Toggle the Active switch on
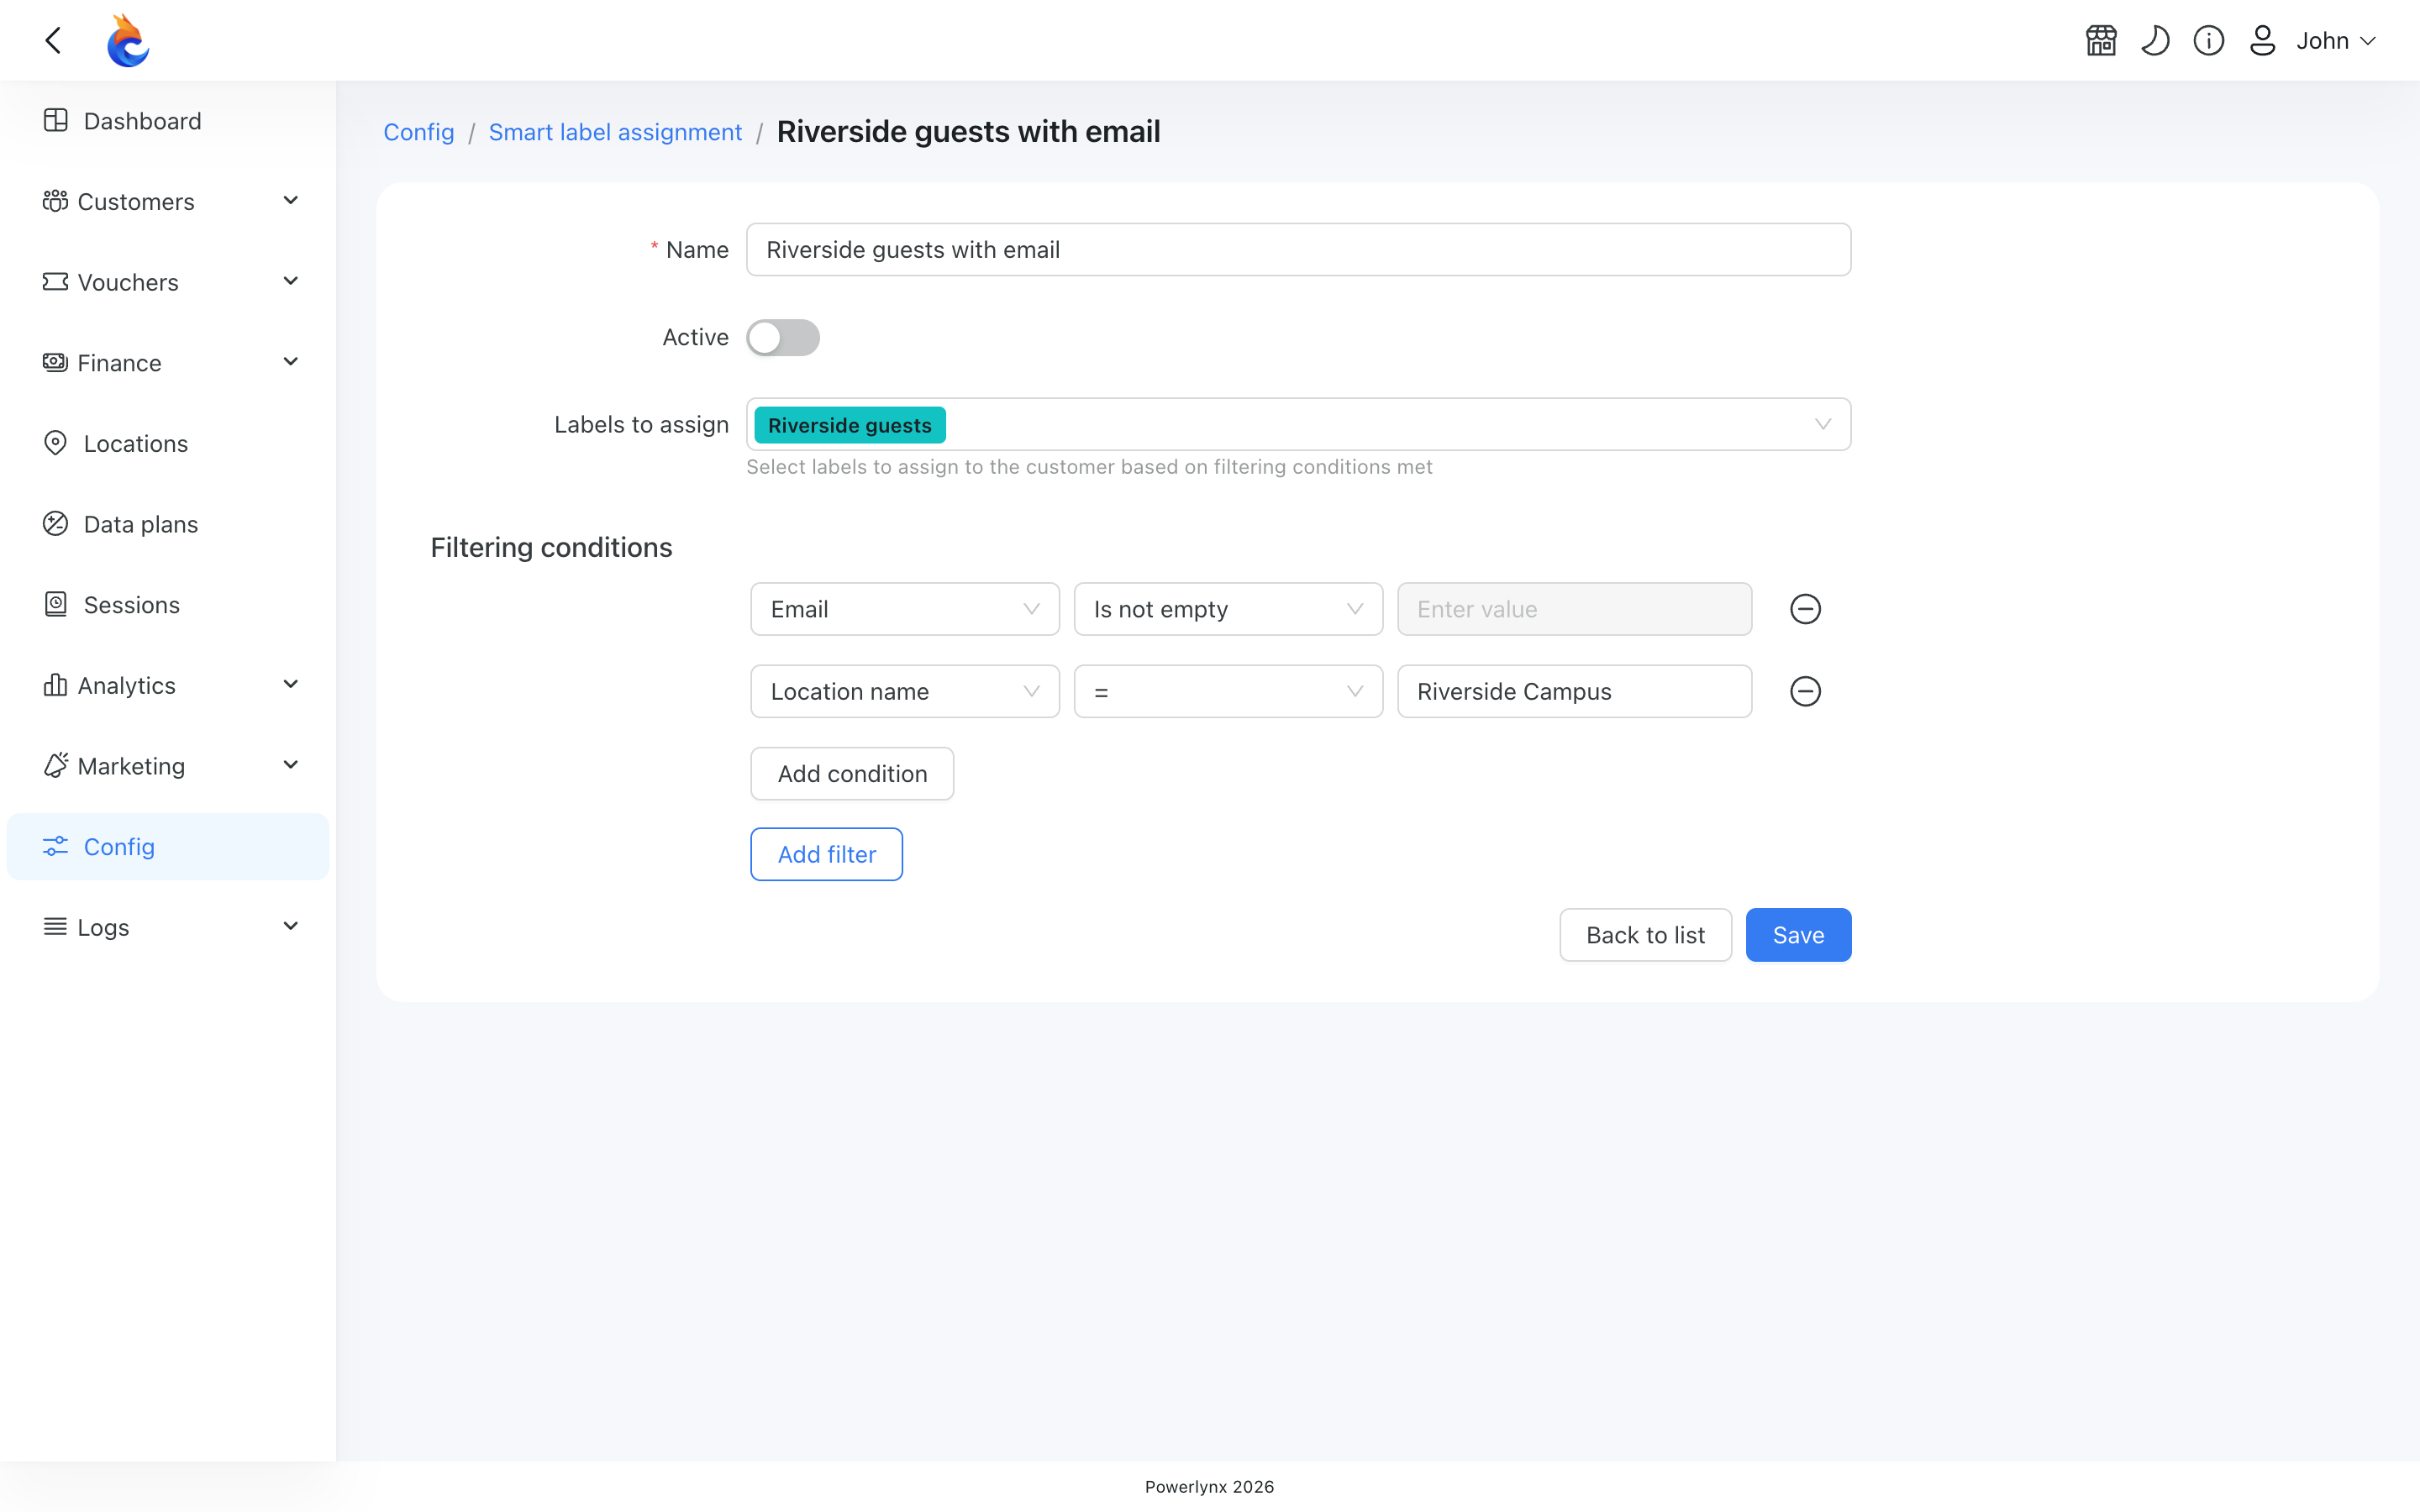 point(783,338)
